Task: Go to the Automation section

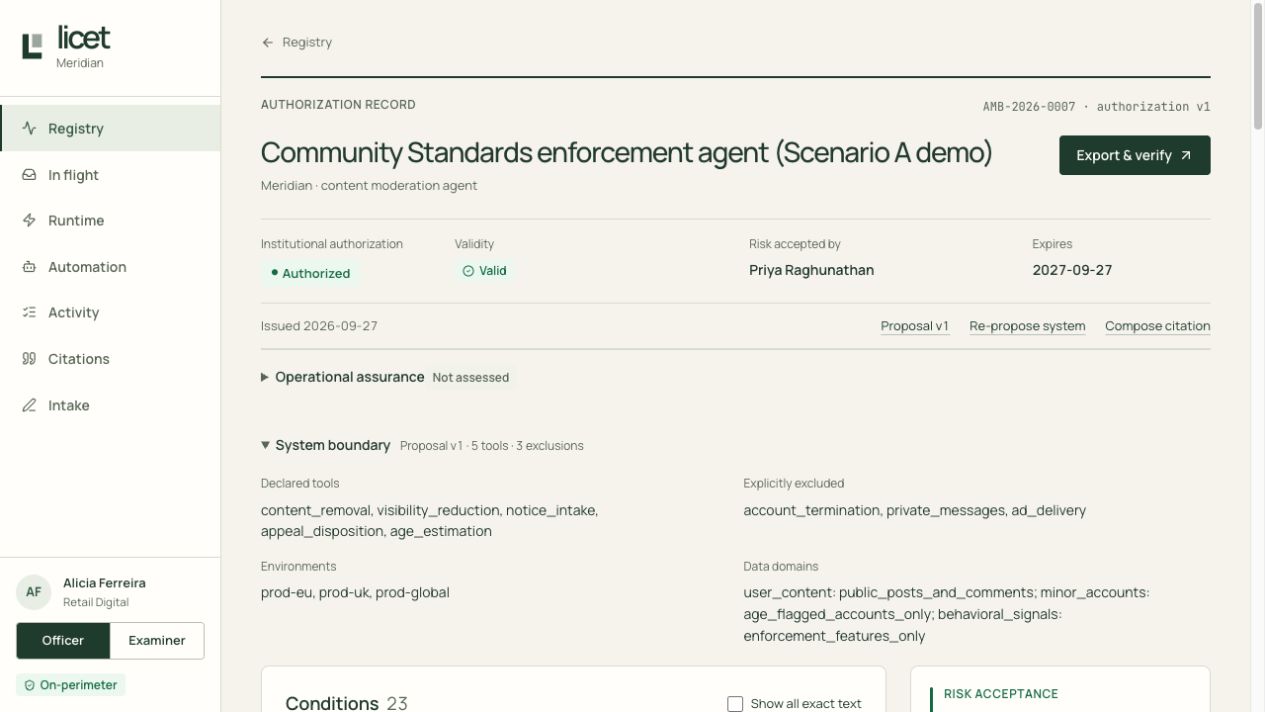Action: click(x=110, y=267)
